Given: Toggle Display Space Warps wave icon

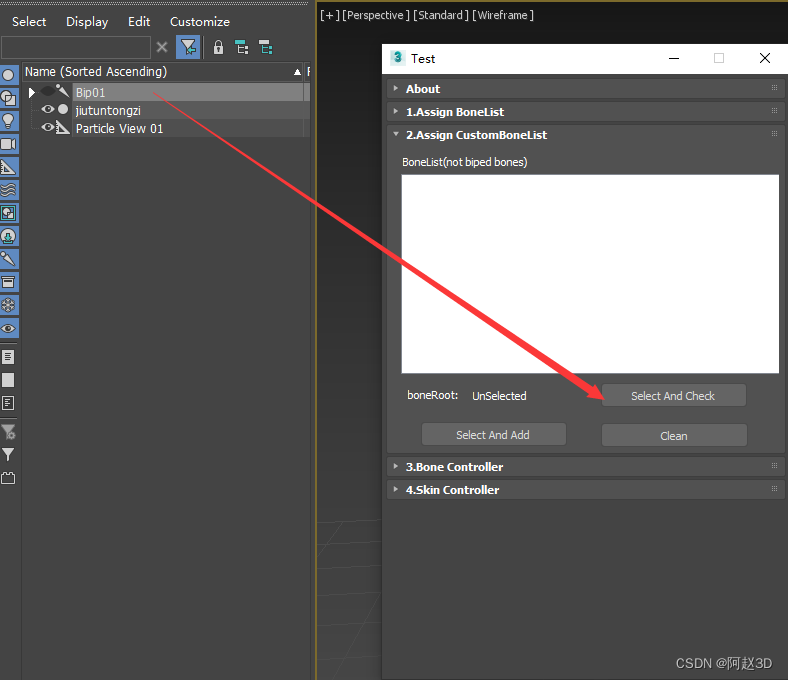Looking at the screenshot, I should (x=9, y=190).
